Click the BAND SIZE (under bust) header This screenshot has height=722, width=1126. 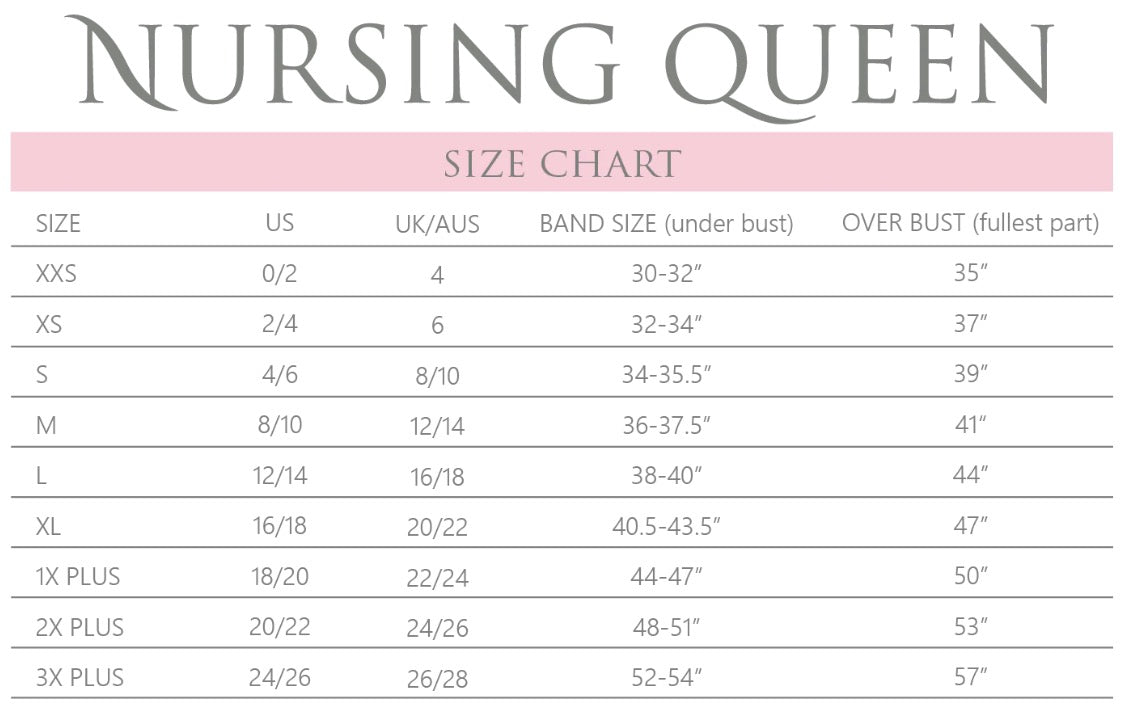click(x=666, y=224)
